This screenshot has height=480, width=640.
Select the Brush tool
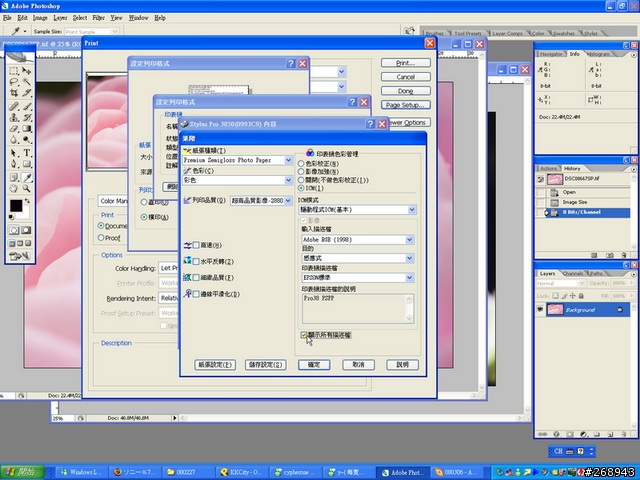[26, 107]
